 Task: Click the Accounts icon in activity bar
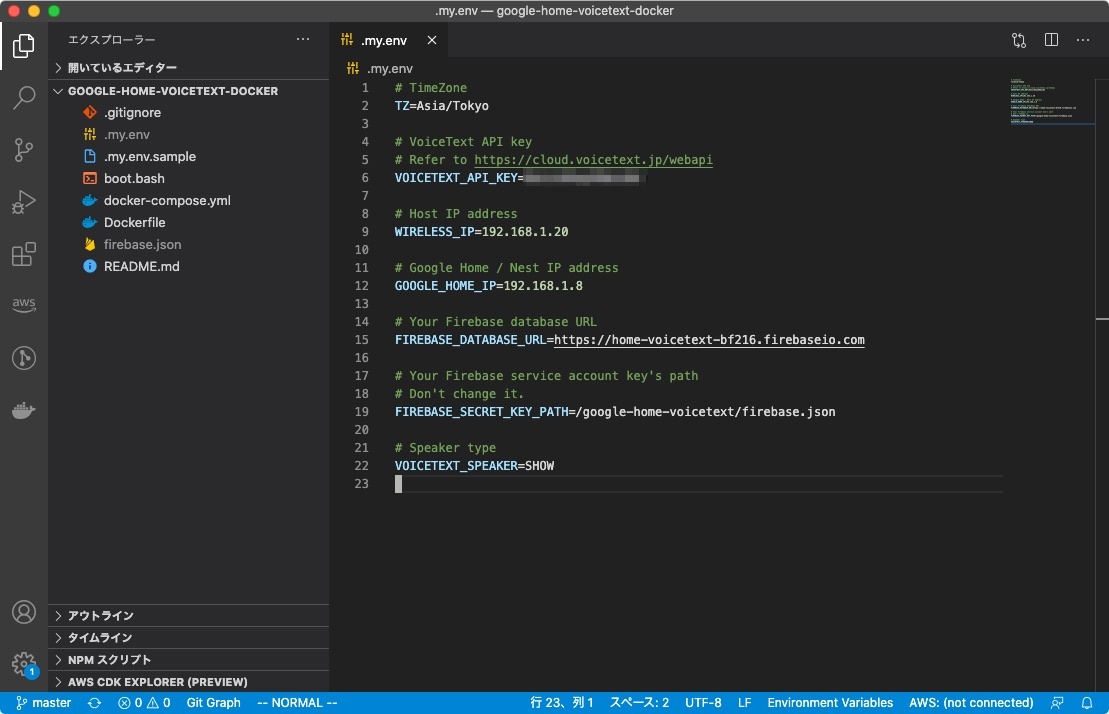pyautogui.click(x=24, y=612)
